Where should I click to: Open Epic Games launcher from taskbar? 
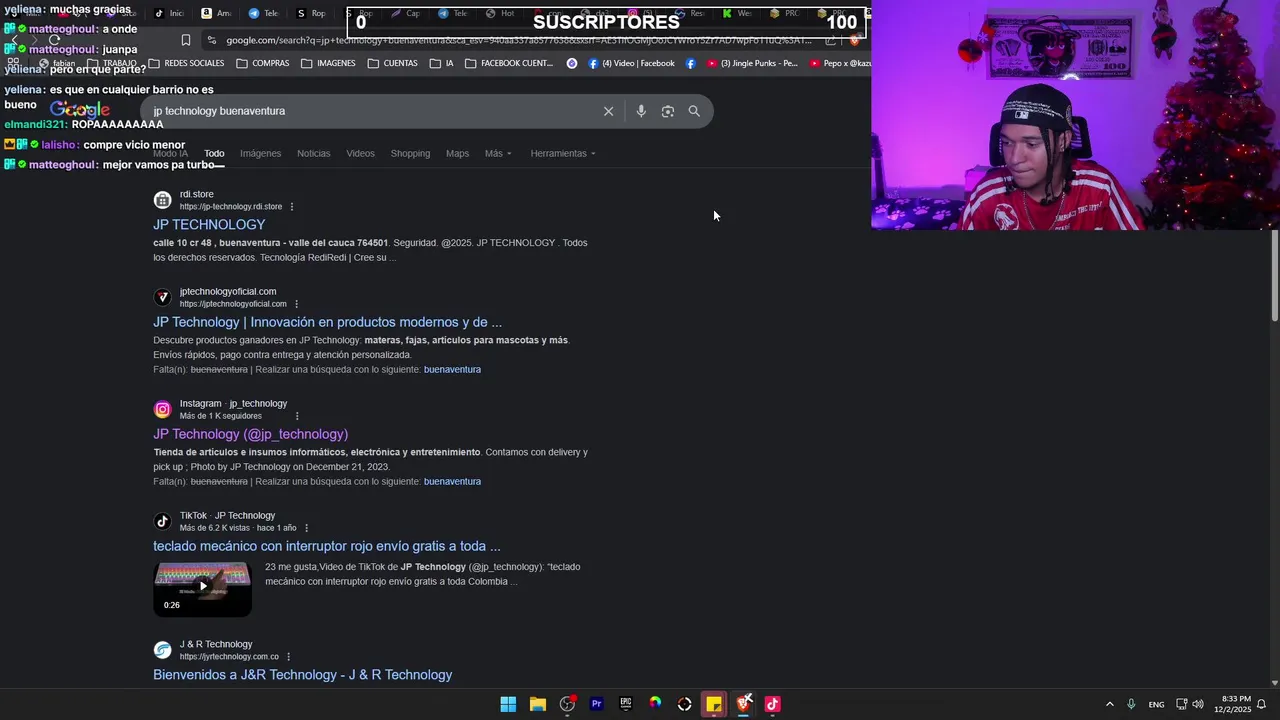coord(625,704)
